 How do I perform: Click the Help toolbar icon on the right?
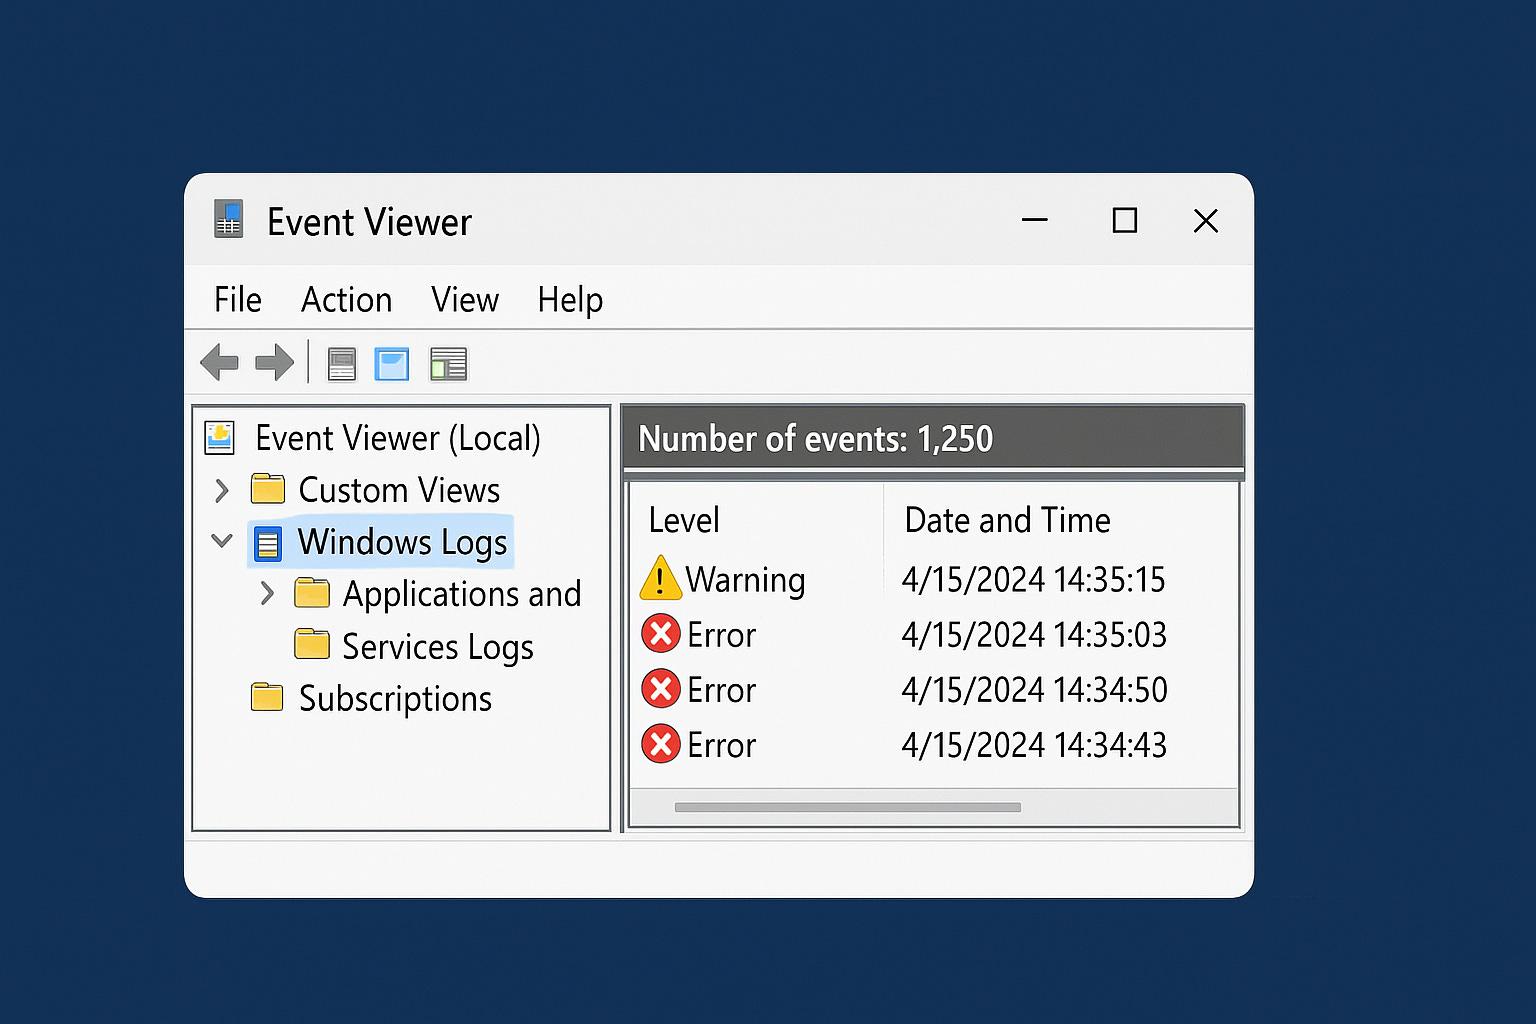coord(448,363)
